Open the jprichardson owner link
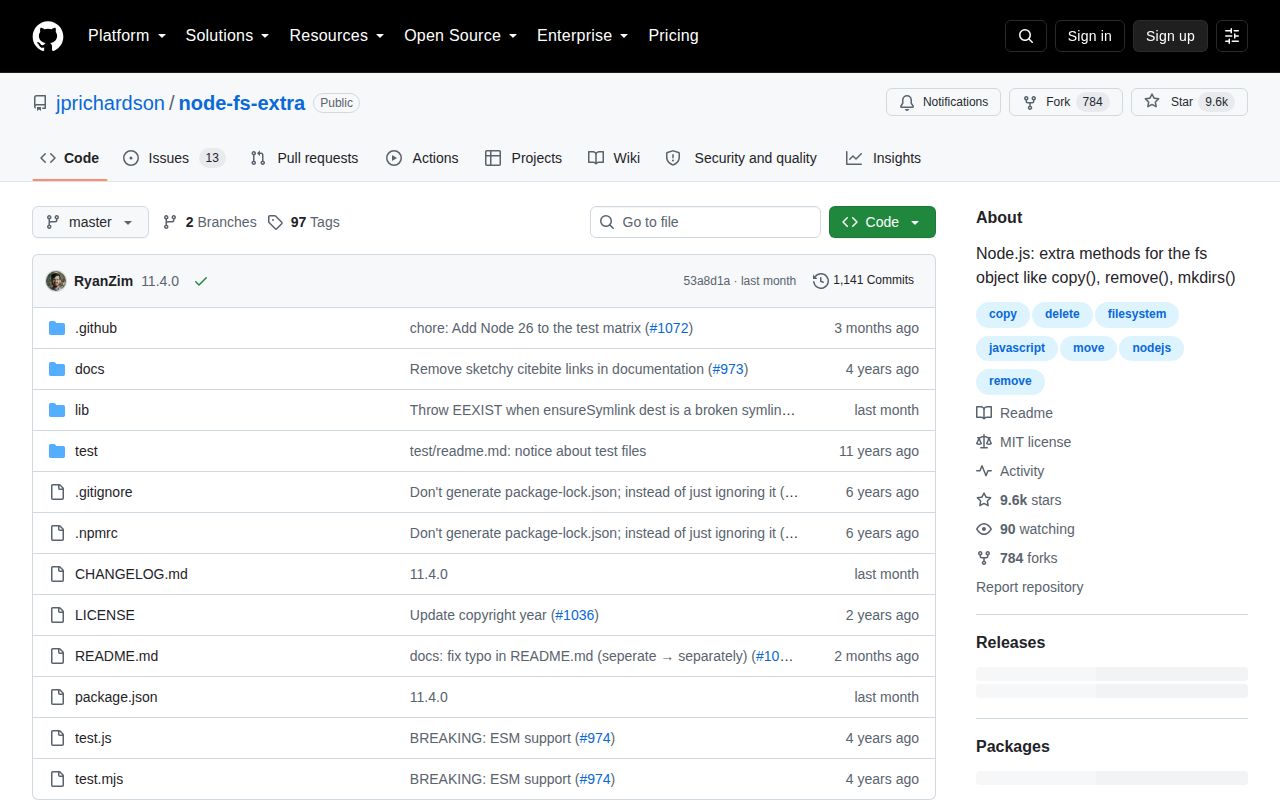Viewport: 1280px width, 800px height. coord(110,103)
